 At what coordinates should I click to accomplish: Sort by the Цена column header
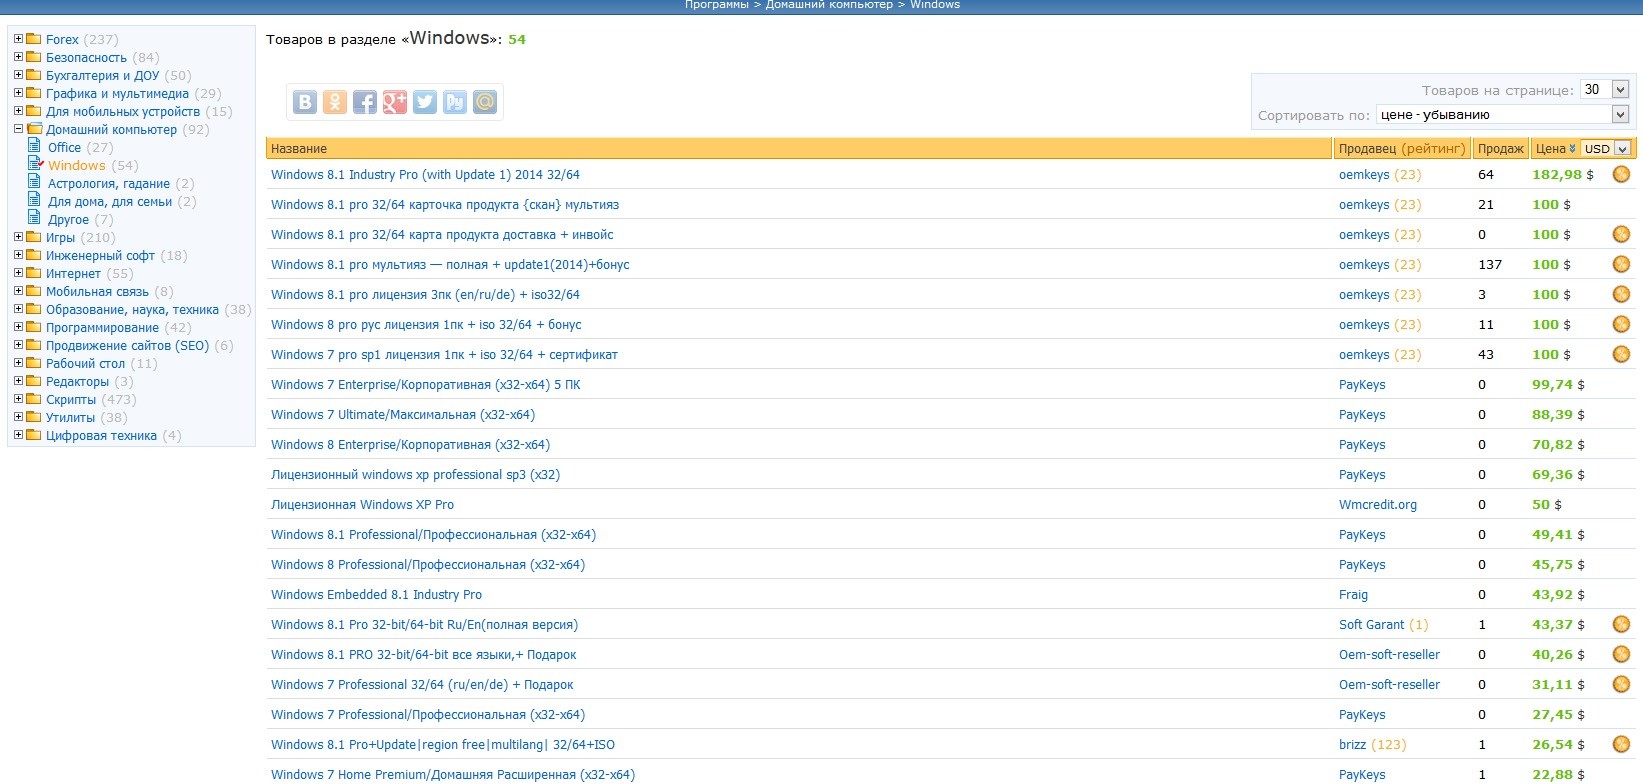click(x=1550, y=149)
